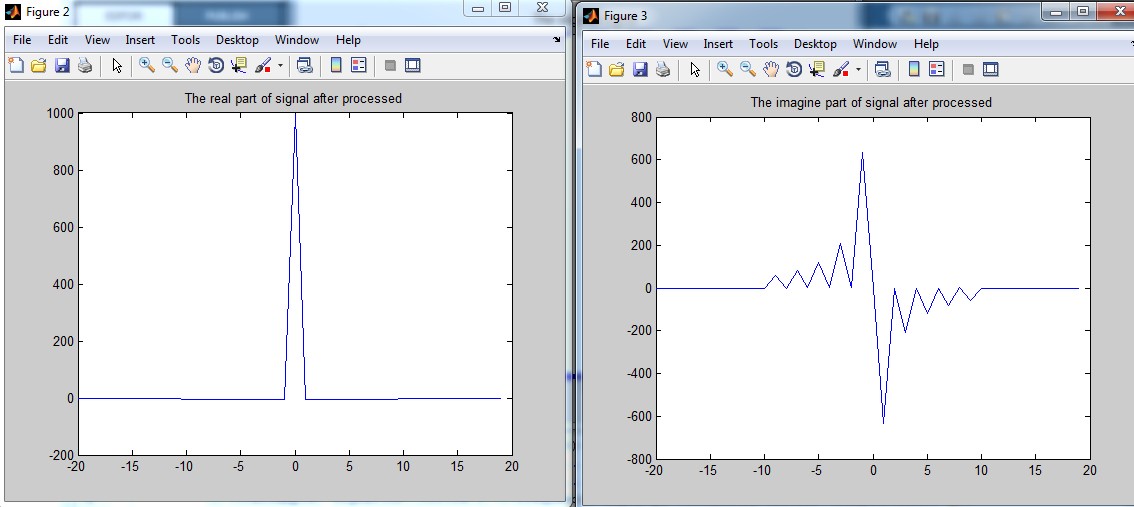Open Help menu in Figure 2

coord(348,40)
